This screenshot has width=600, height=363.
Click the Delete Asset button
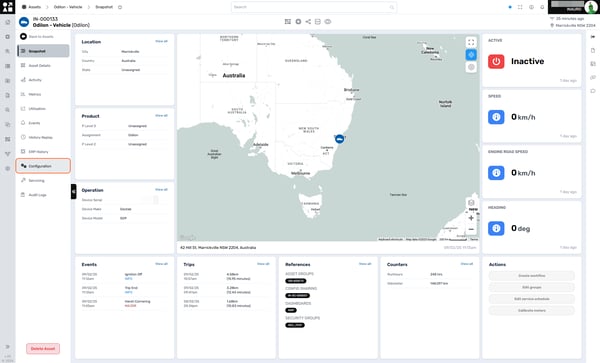click(x=43, y=348)
